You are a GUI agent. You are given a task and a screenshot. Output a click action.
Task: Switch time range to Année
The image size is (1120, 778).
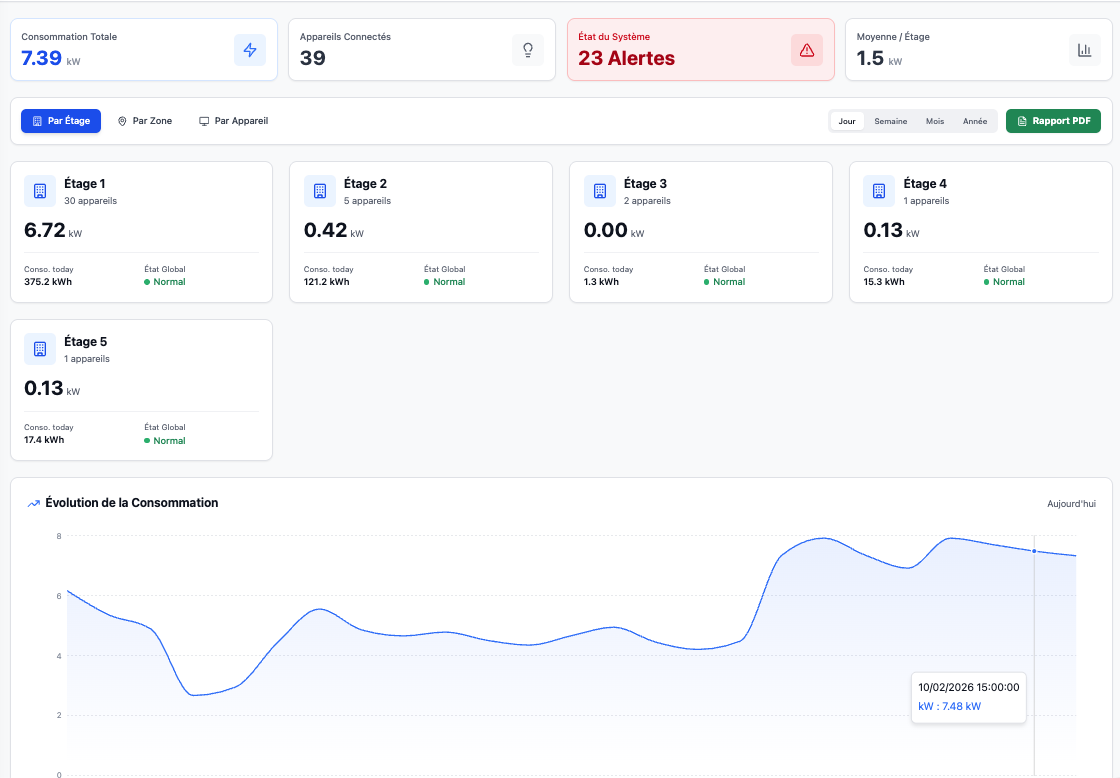tap(975, 121)
